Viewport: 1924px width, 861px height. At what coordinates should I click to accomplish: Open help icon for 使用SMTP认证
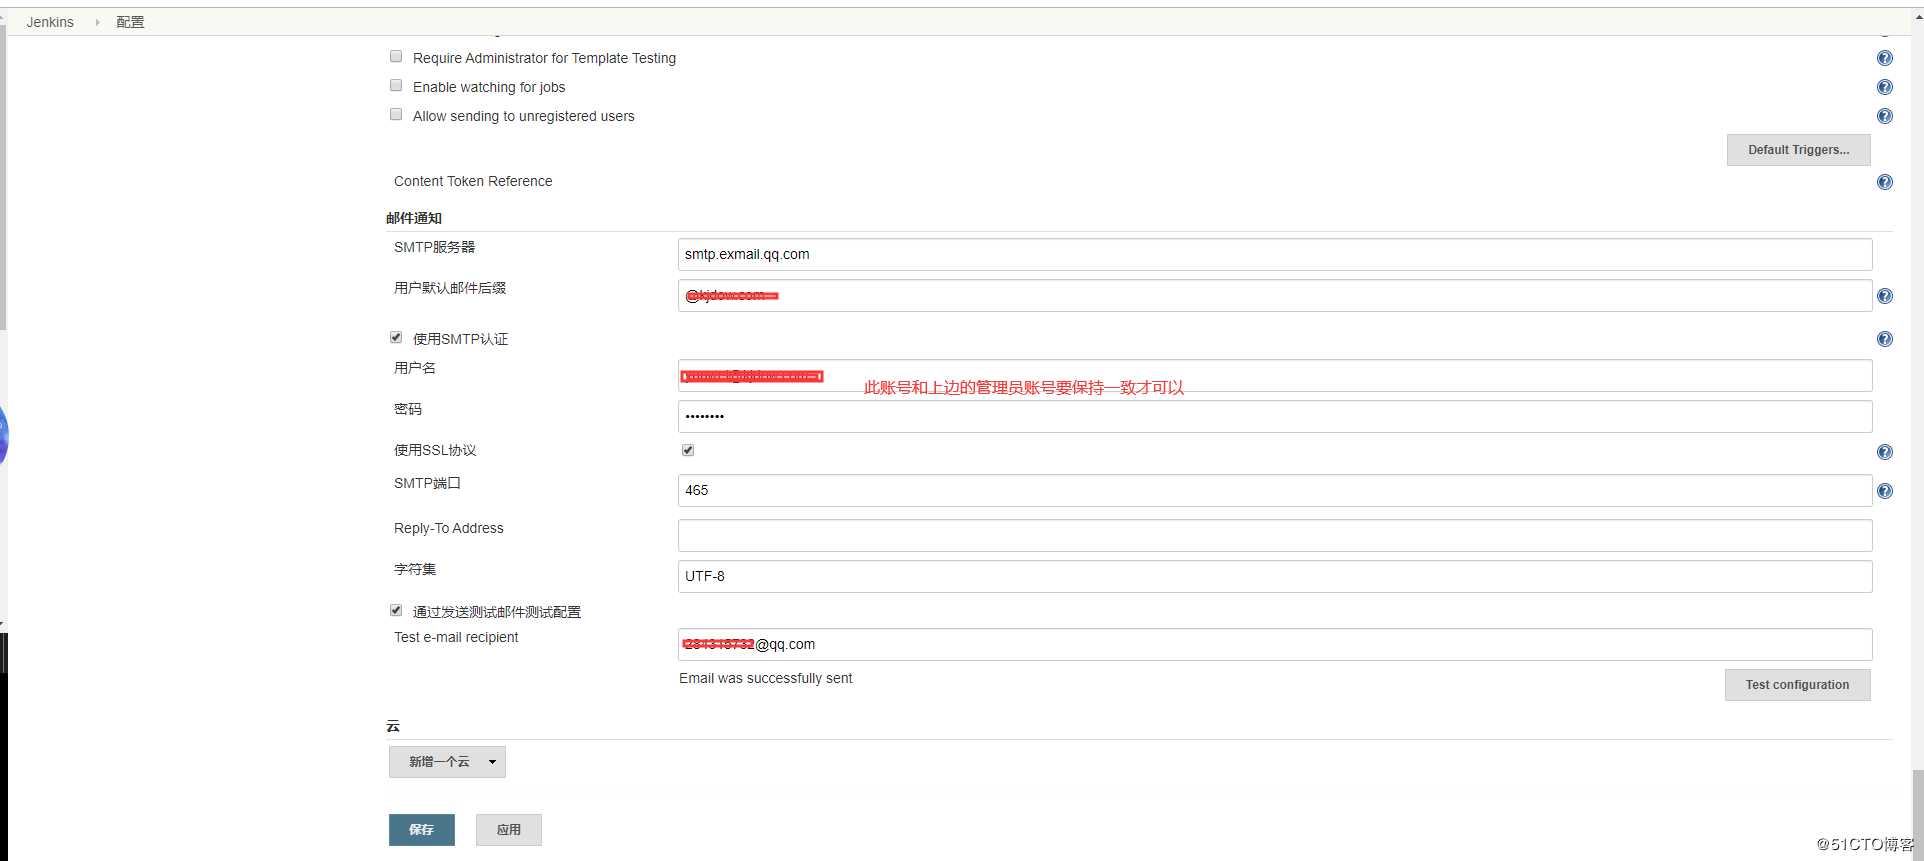click(1885, 339)
